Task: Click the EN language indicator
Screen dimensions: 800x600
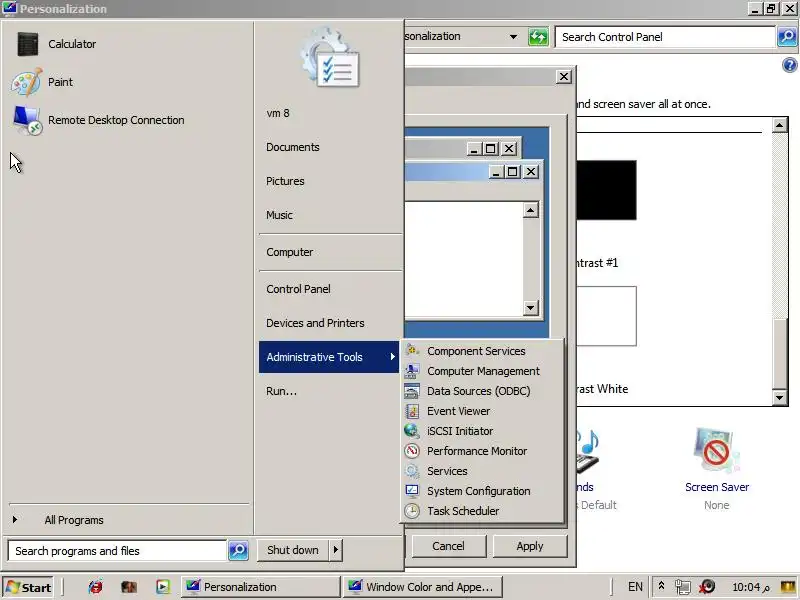Action: pos(635,587)
